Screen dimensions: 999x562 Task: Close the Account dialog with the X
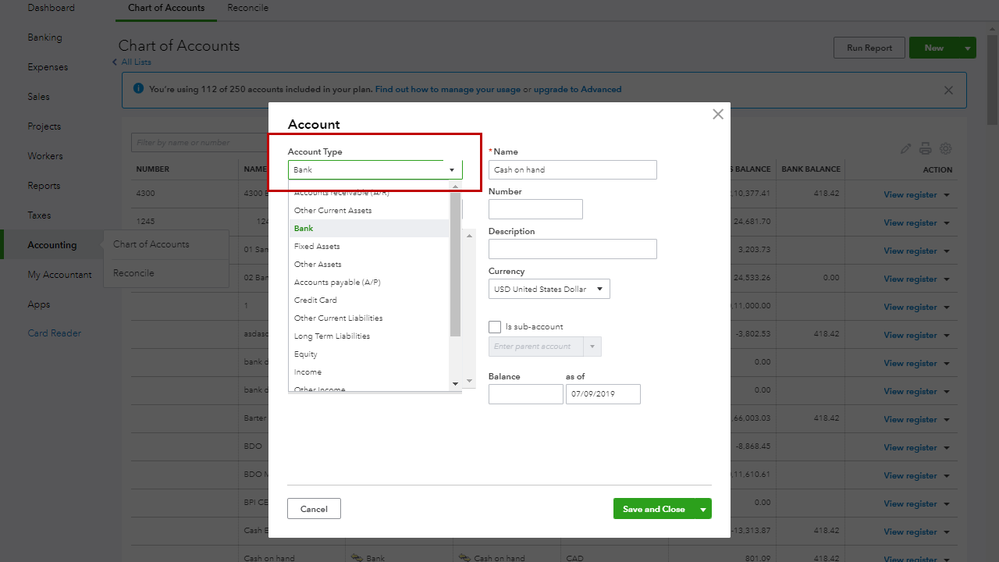click(x=717, y=114)
